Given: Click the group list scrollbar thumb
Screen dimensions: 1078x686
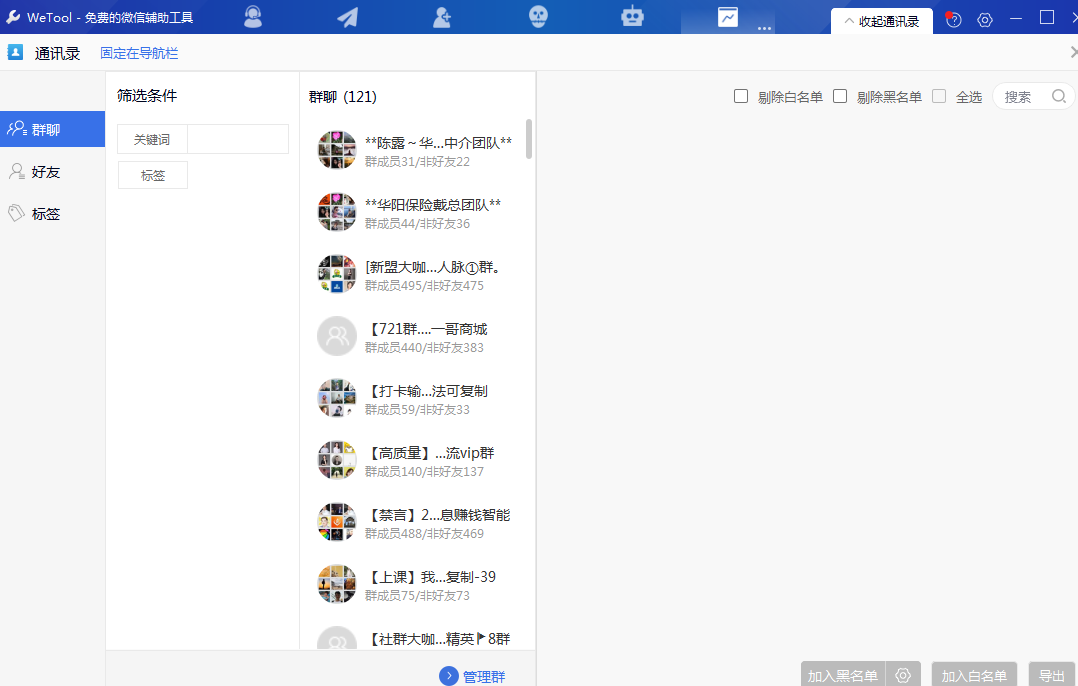Looking at the screenshot, I should [529, 139].
